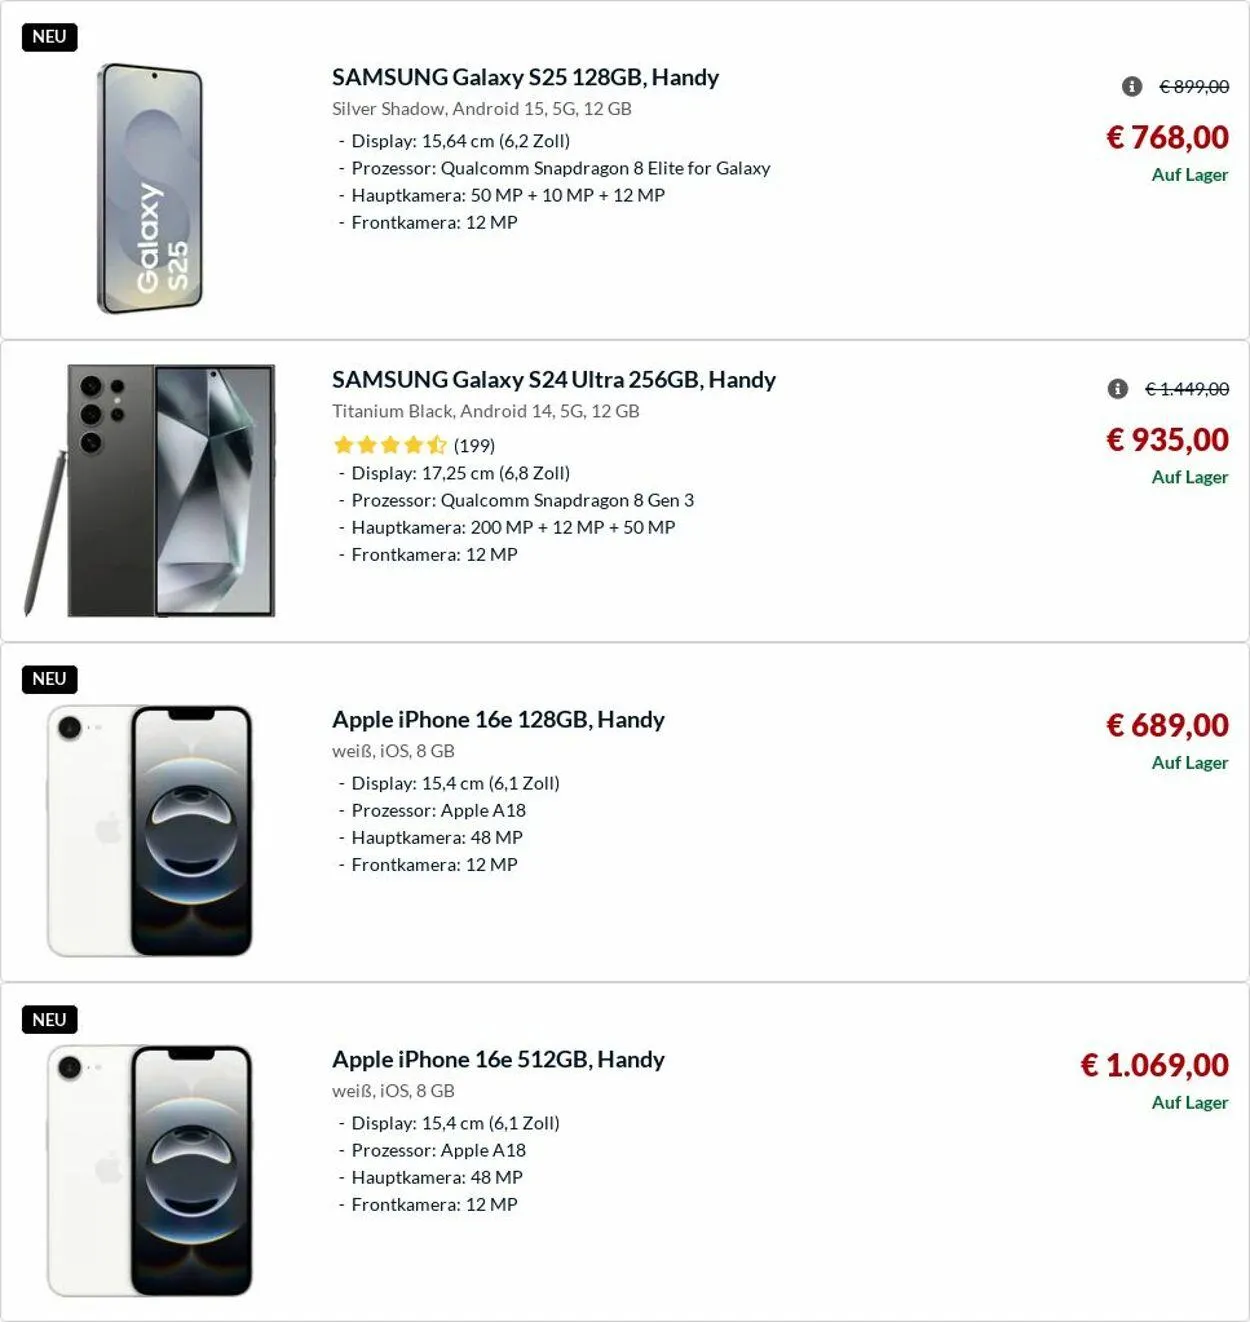Click the iPhone 16e 512GB product image
1250x1322 pixels.
click(150, 1170)
